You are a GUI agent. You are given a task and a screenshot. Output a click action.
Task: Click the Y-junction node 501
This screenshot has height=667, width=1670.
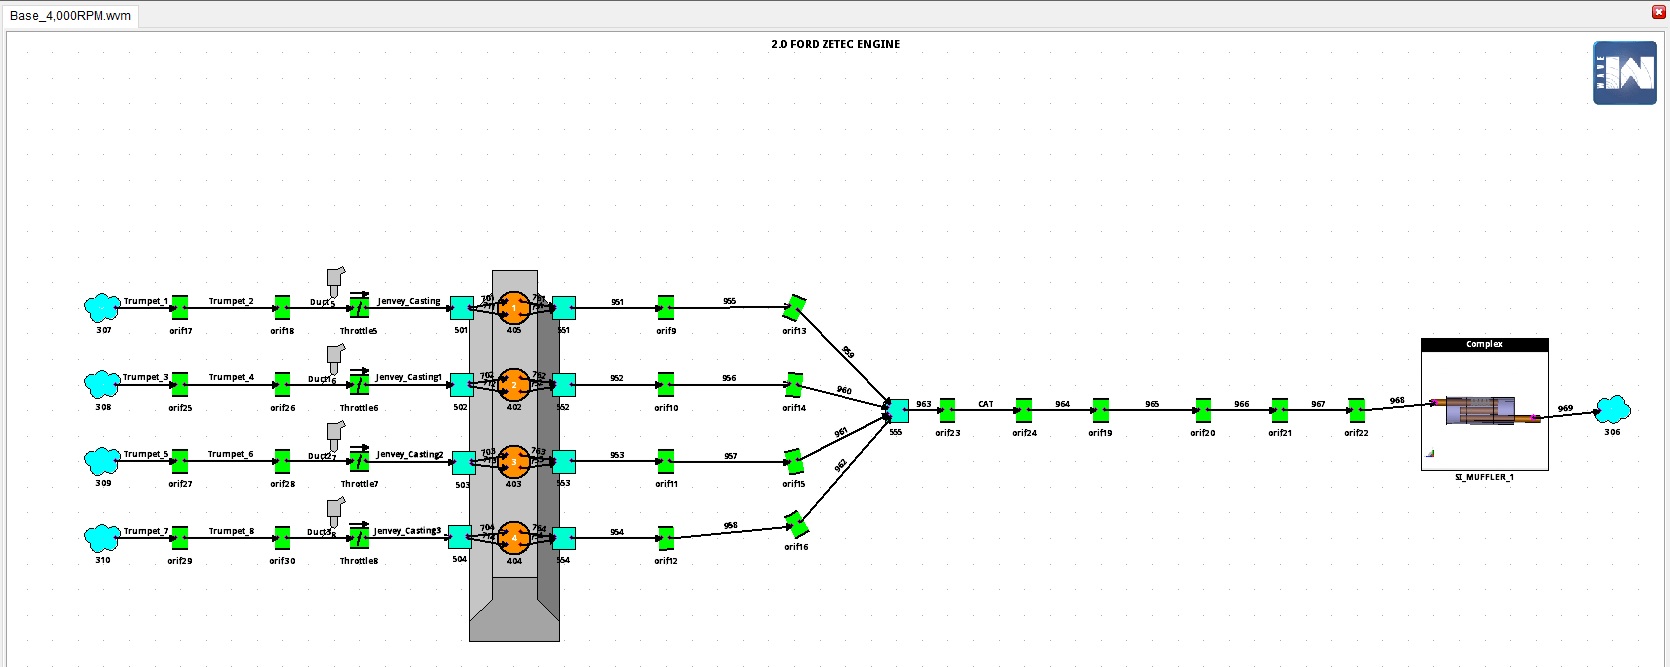tap(461, 308)
